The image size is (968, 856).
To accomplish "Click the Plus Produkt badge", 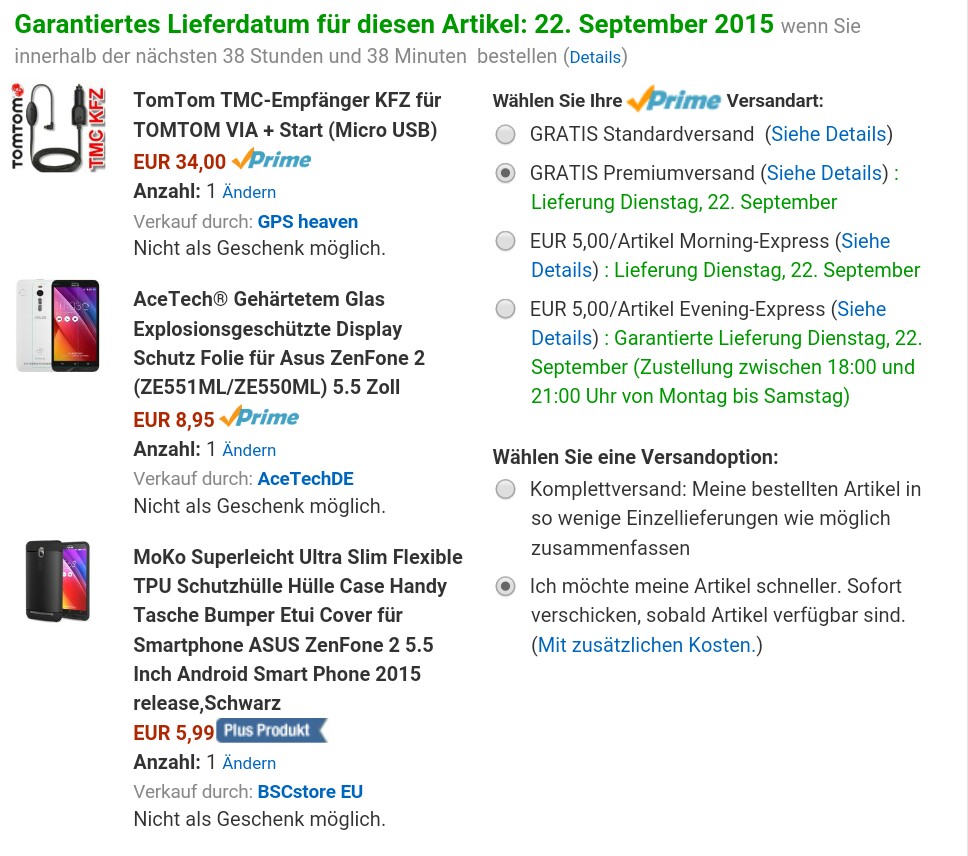I will [x=270, y=731].
